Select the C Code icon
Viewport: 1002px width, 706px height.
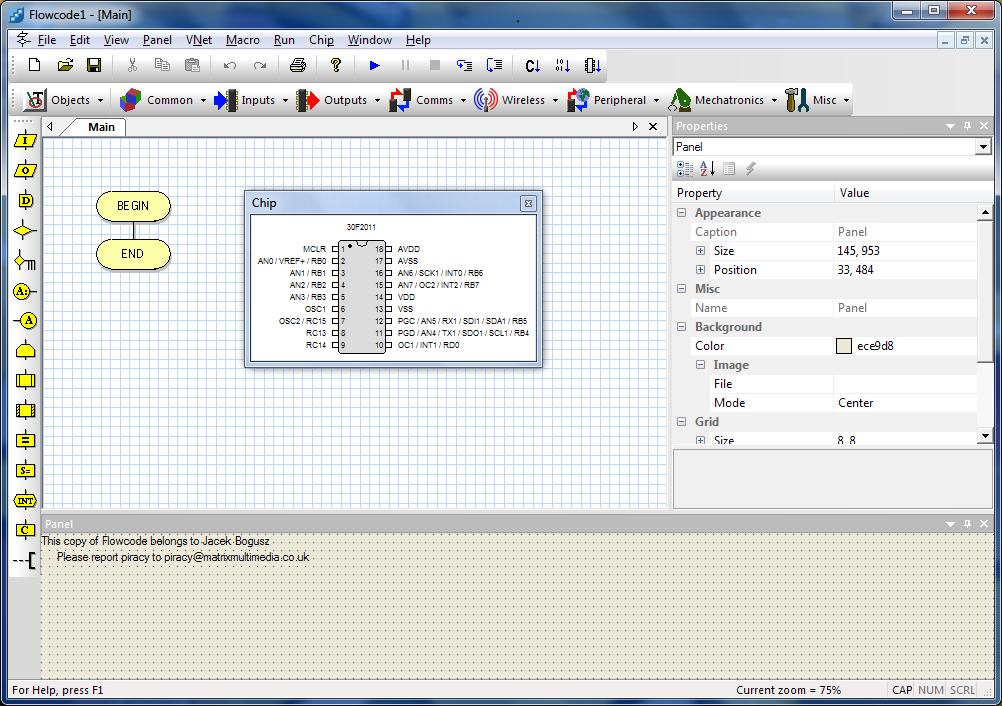[x=25, y=530]
